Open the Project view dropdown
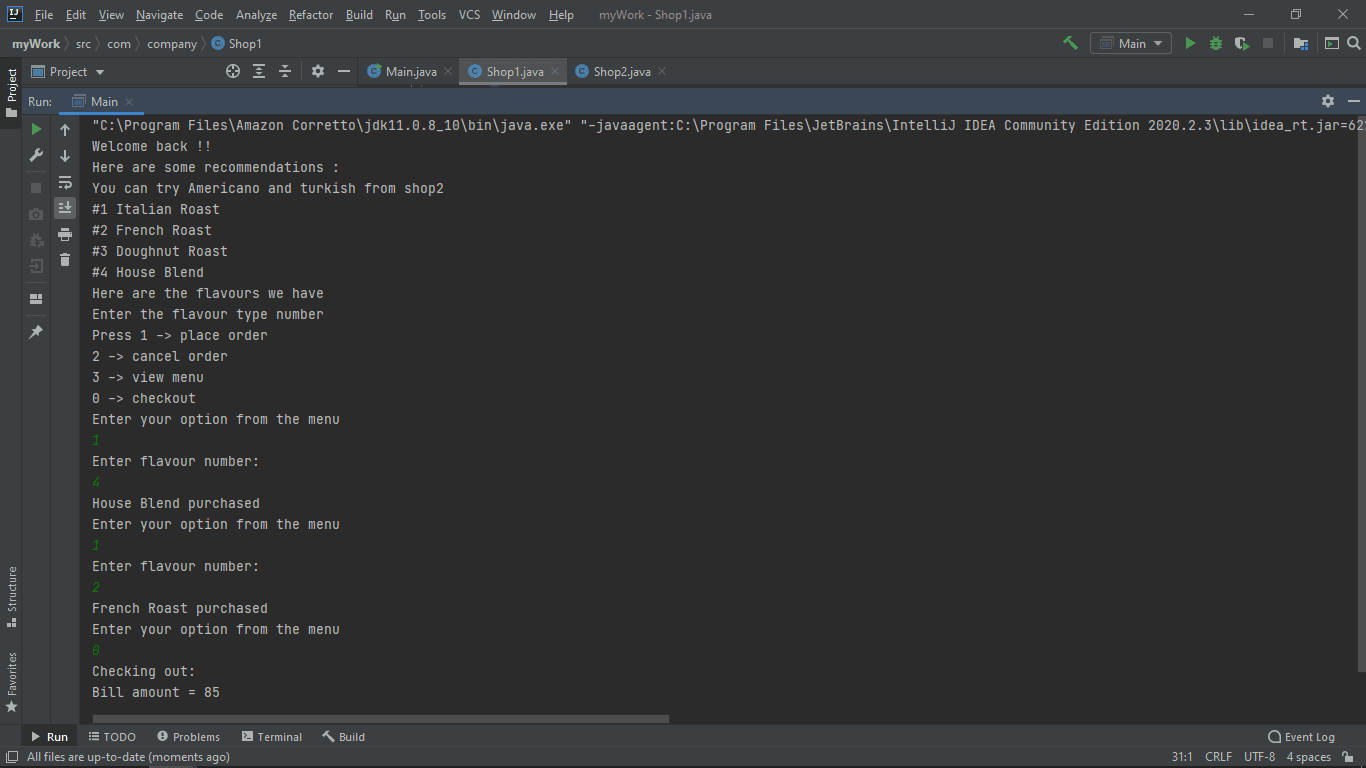This screenshot has height=768, width=1366. coord(68,71)
